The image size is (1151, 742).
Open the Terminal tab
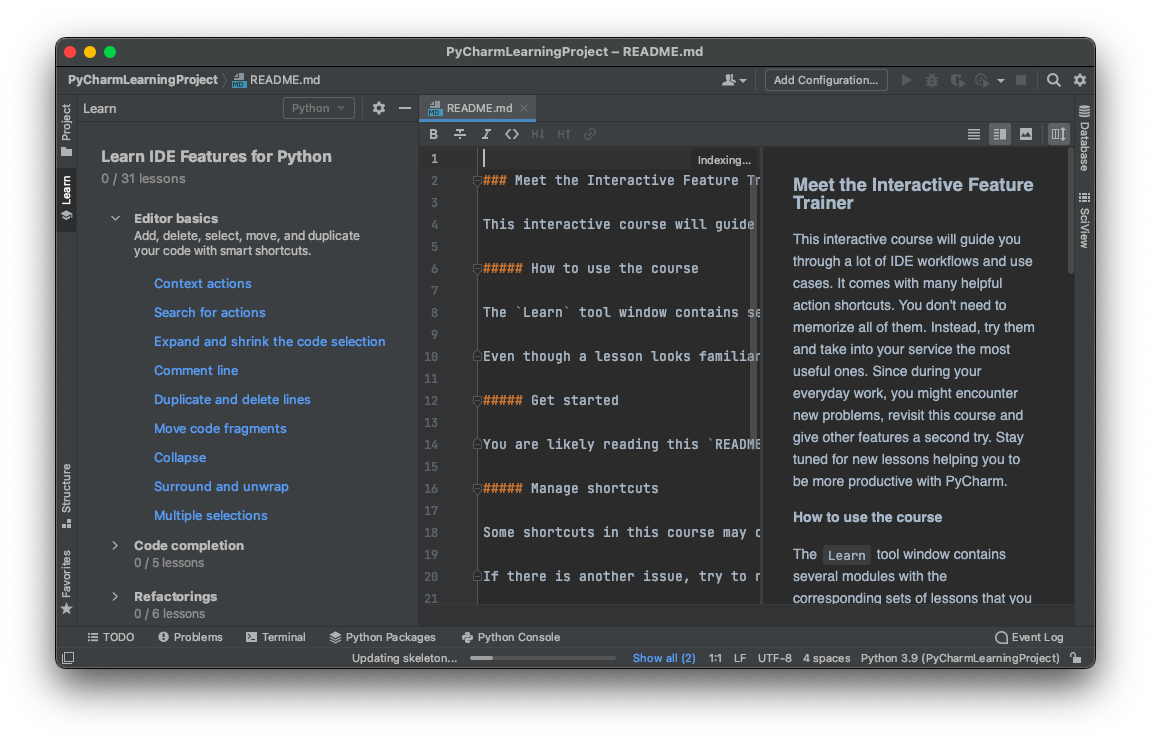[x=275, y=637]
